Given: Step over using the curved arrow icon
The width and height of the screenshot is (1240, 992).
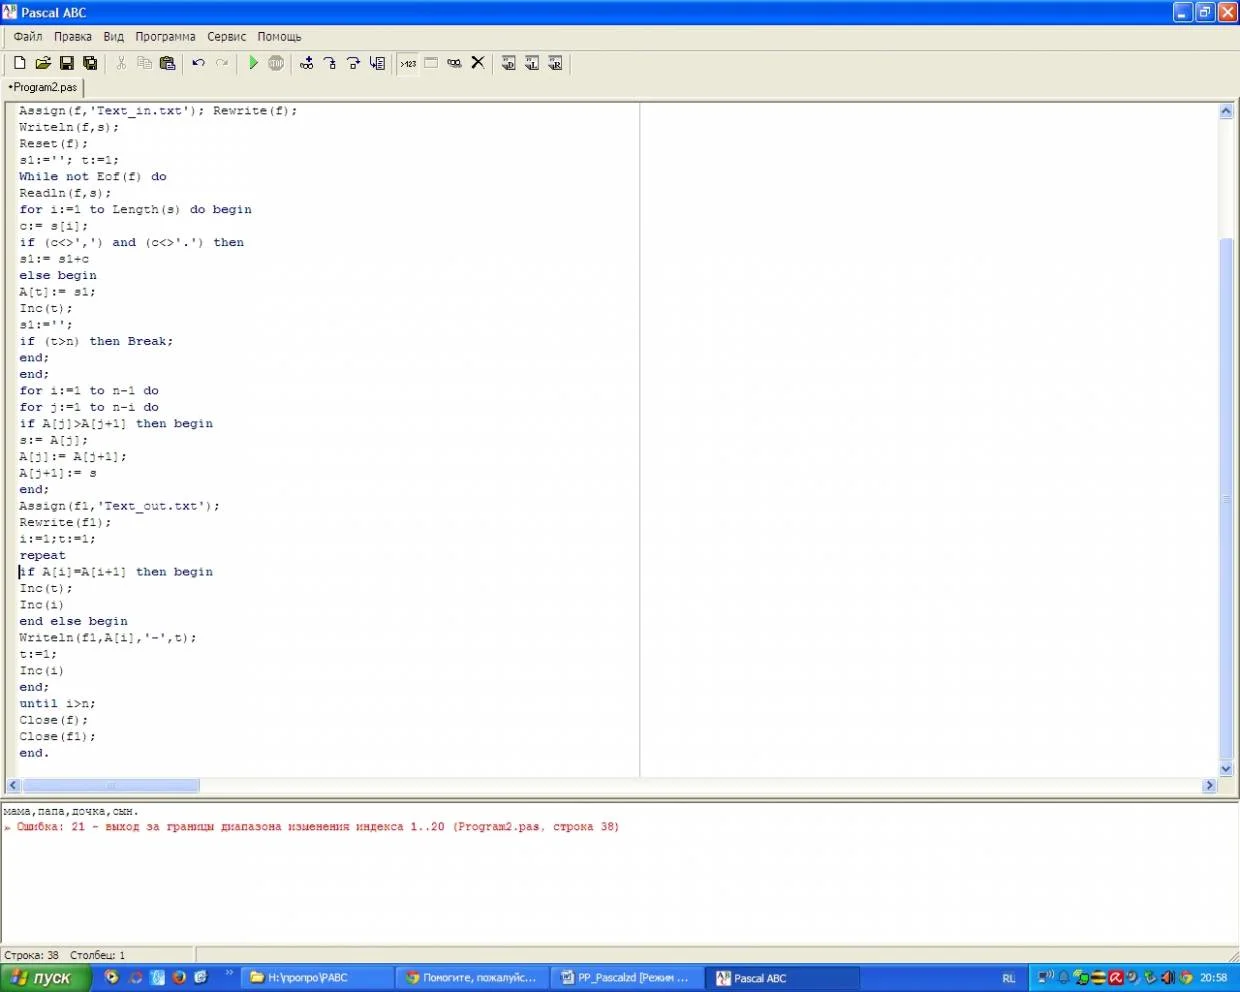Looking at the screenshot, I should (x=353, y=63).
